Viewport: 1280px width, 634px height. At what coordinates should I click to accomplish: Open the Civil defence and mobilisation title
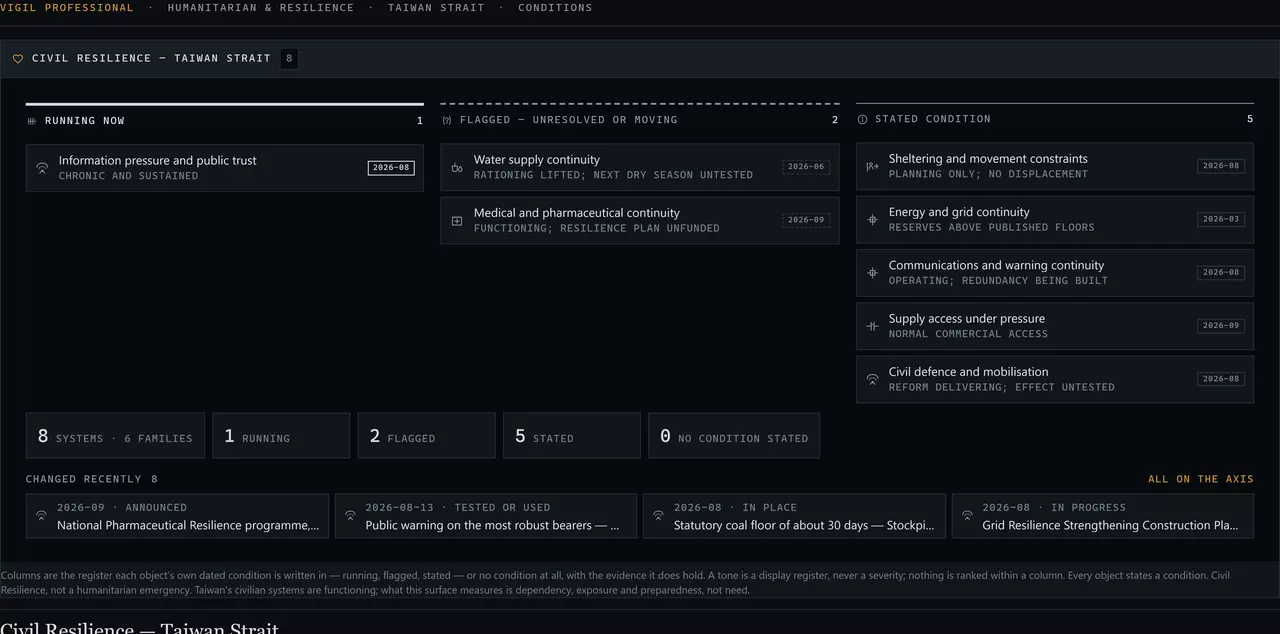pos(969,371)
